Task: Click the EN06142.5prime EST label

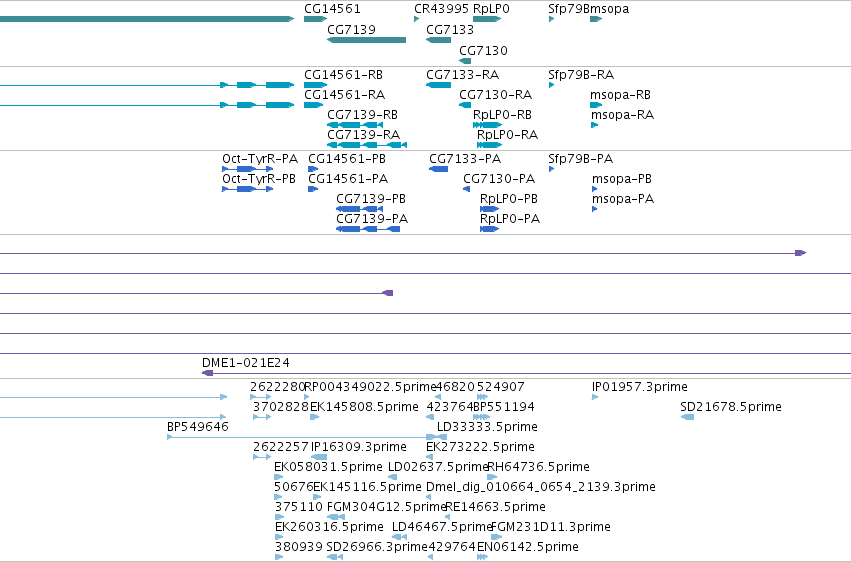Action: [x=528, y=546]
